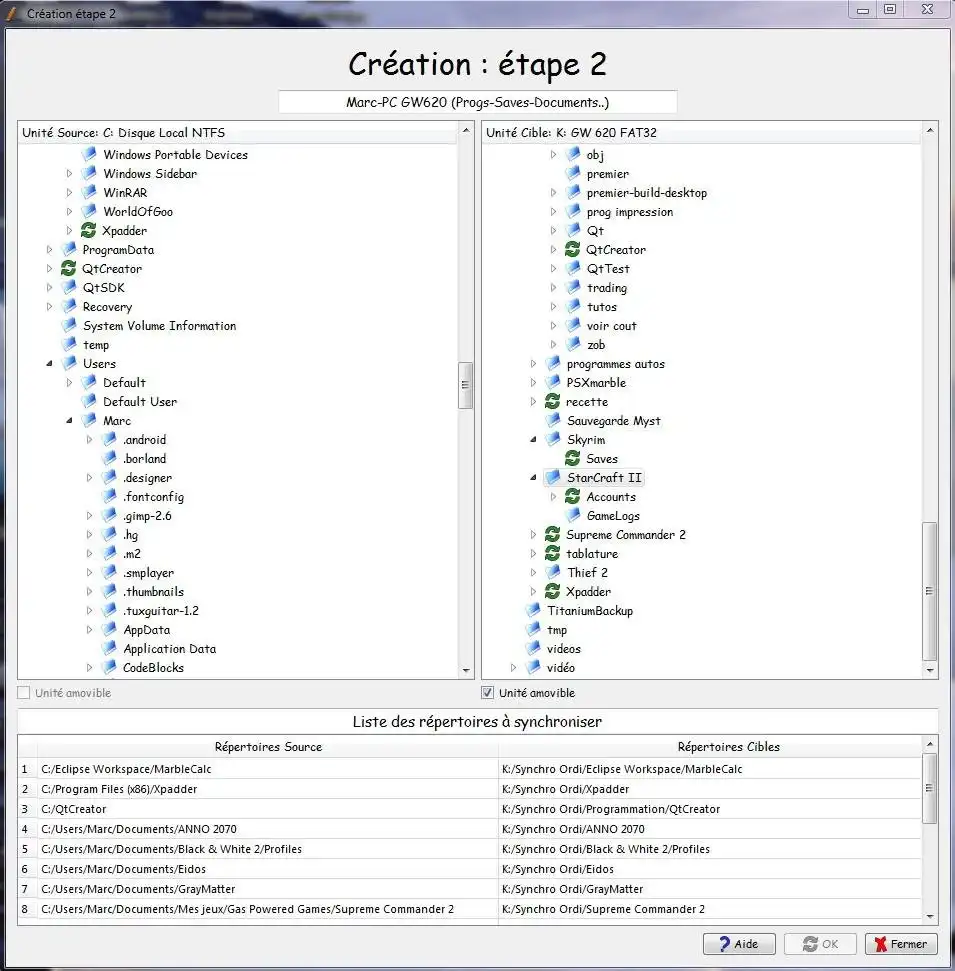Select cell K:/Synchro Ordi/Xpadder
This screenshot has width=955, height=971.
(x=710, y=789)
